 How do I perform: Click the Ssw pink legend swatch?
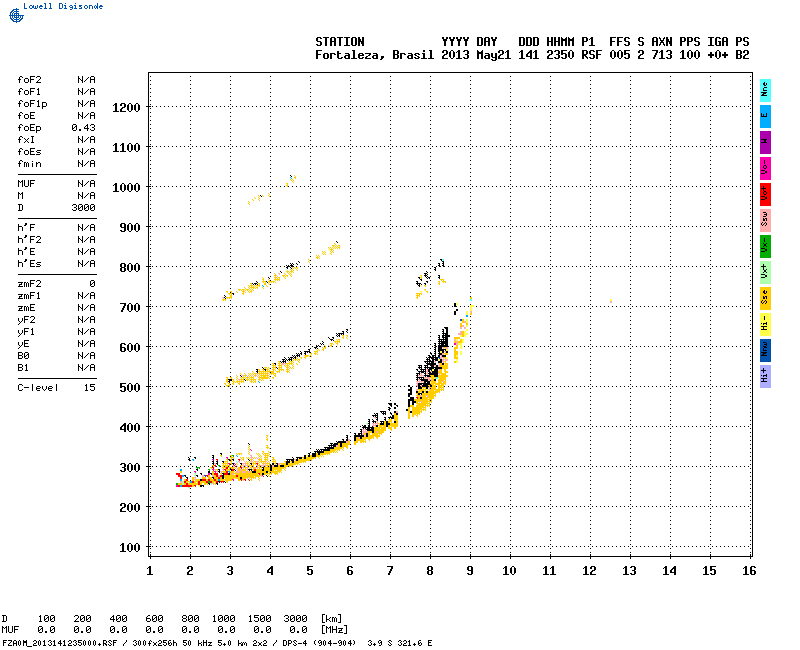click(765, 220)
